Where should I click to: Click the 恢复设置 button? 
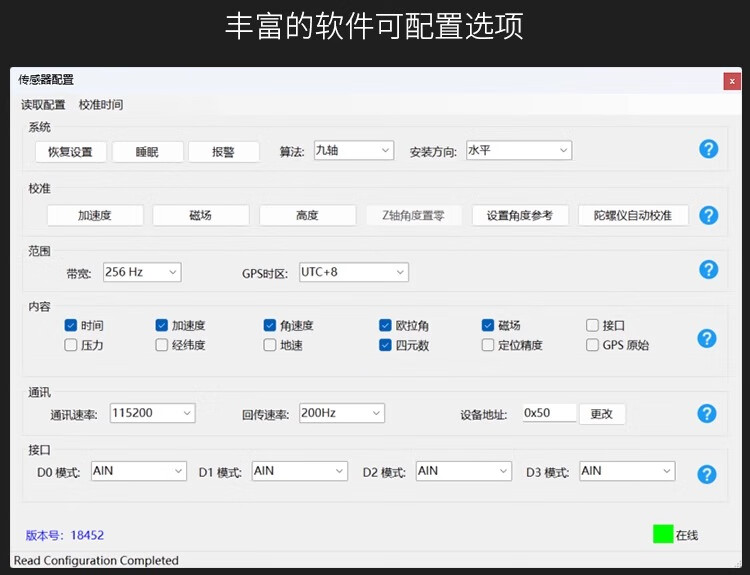(x=69, y=152)
